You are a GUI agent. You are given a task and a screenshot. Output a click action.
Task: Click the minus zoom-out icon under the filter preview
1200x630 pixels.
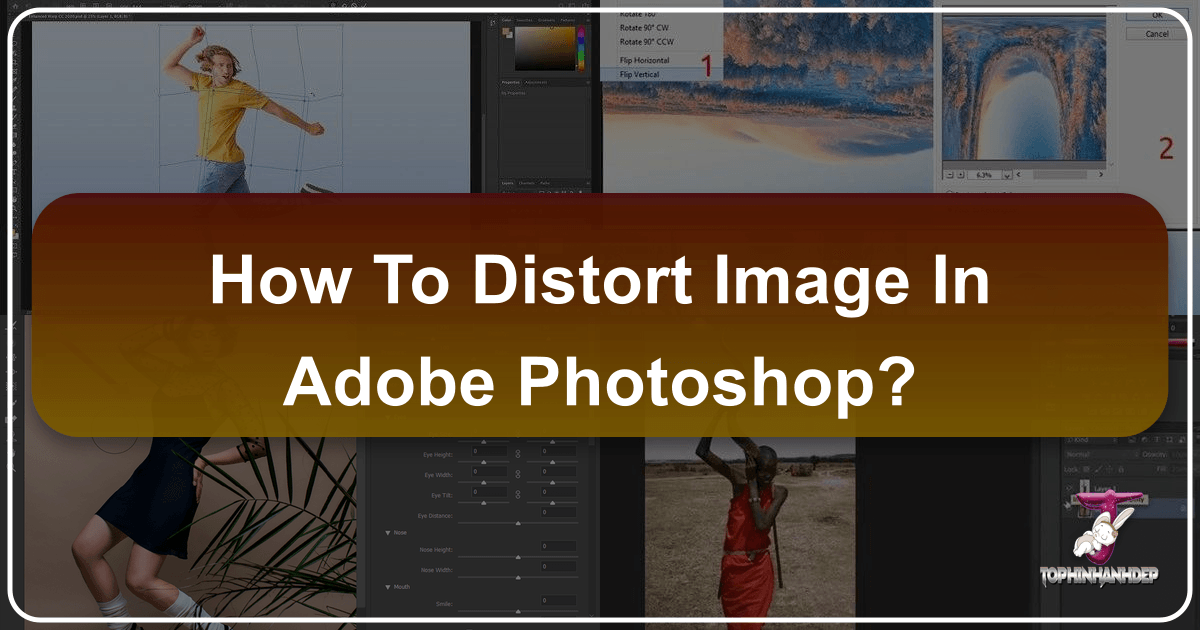(951, 174)
